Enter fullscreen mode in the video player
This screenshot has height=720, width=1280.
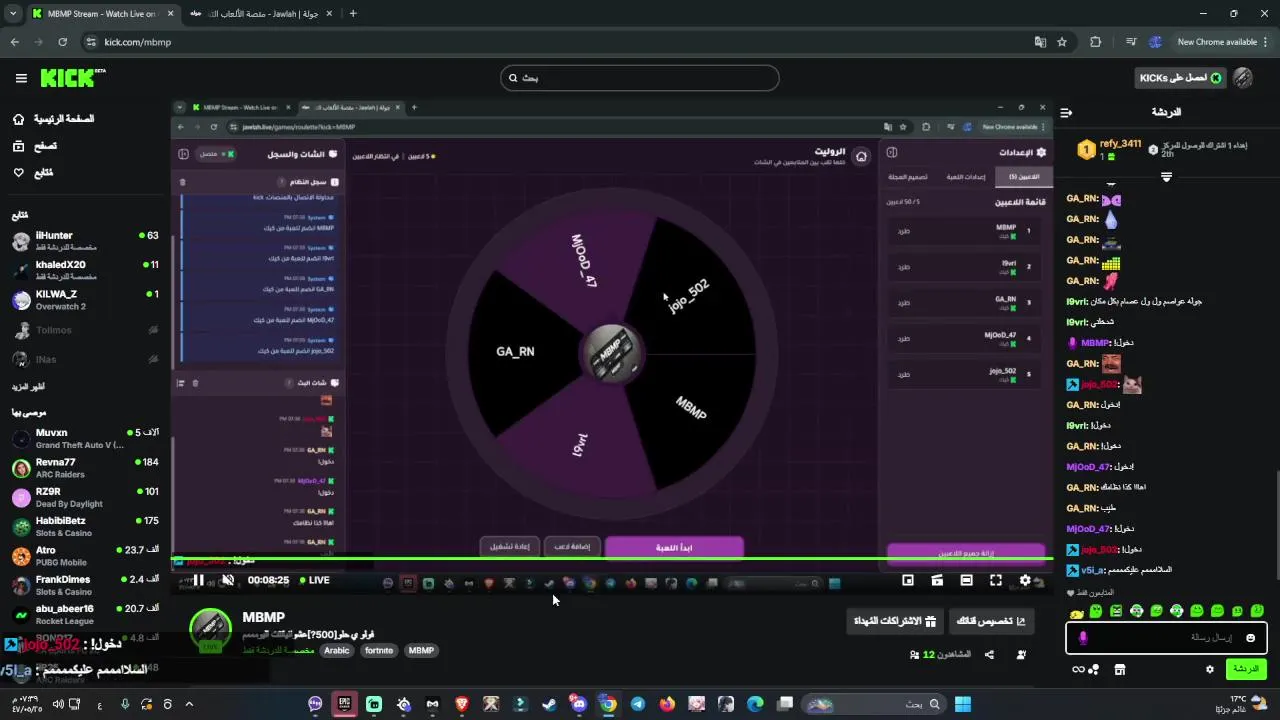[x=995, y=580]
